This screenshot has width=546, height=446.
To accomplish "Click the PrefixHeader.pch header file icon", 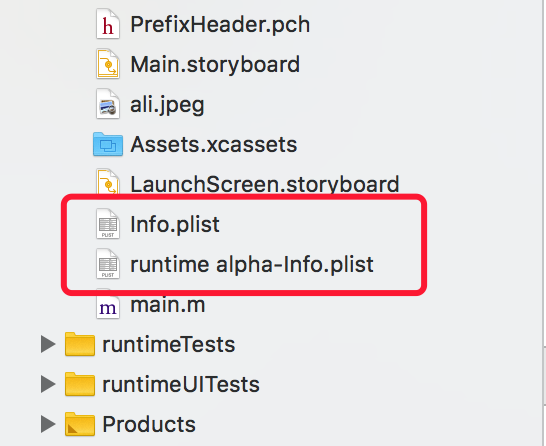I will [x=108, y=24].
